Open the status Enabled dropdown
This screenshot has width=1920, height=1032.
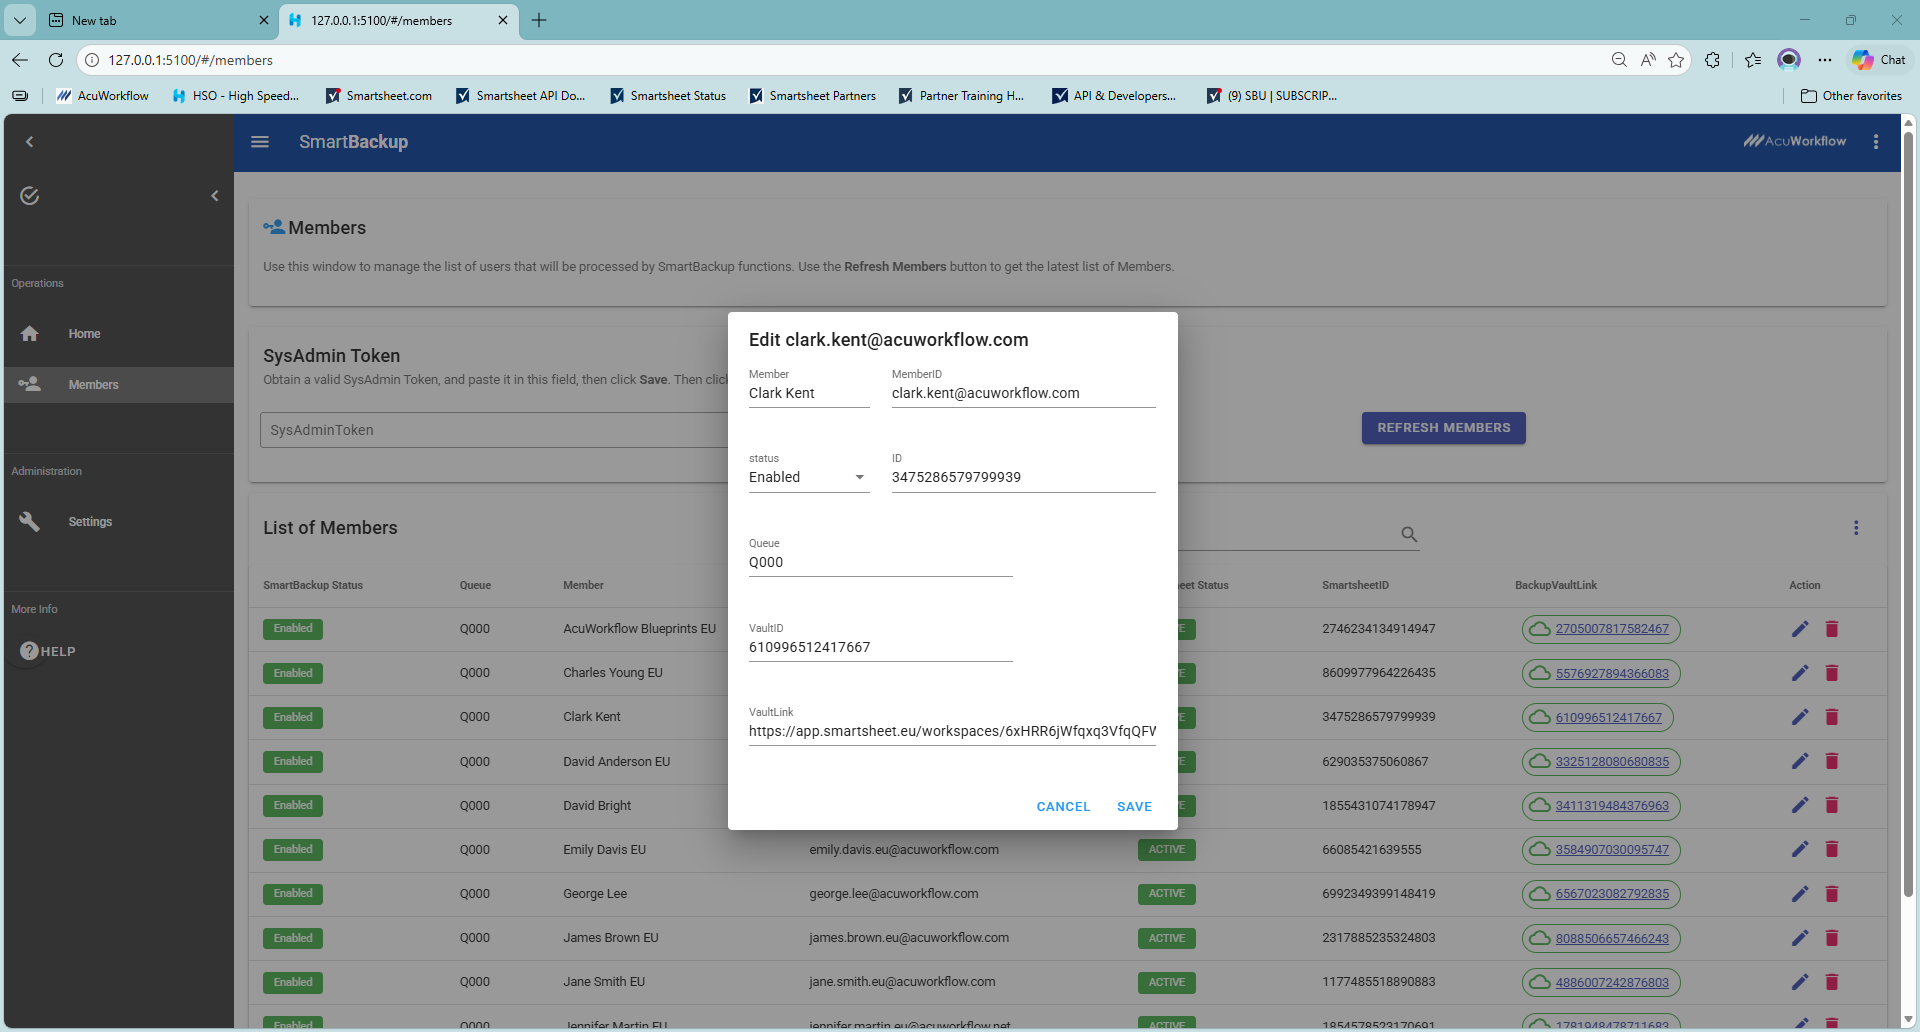(x=808, y=478)
